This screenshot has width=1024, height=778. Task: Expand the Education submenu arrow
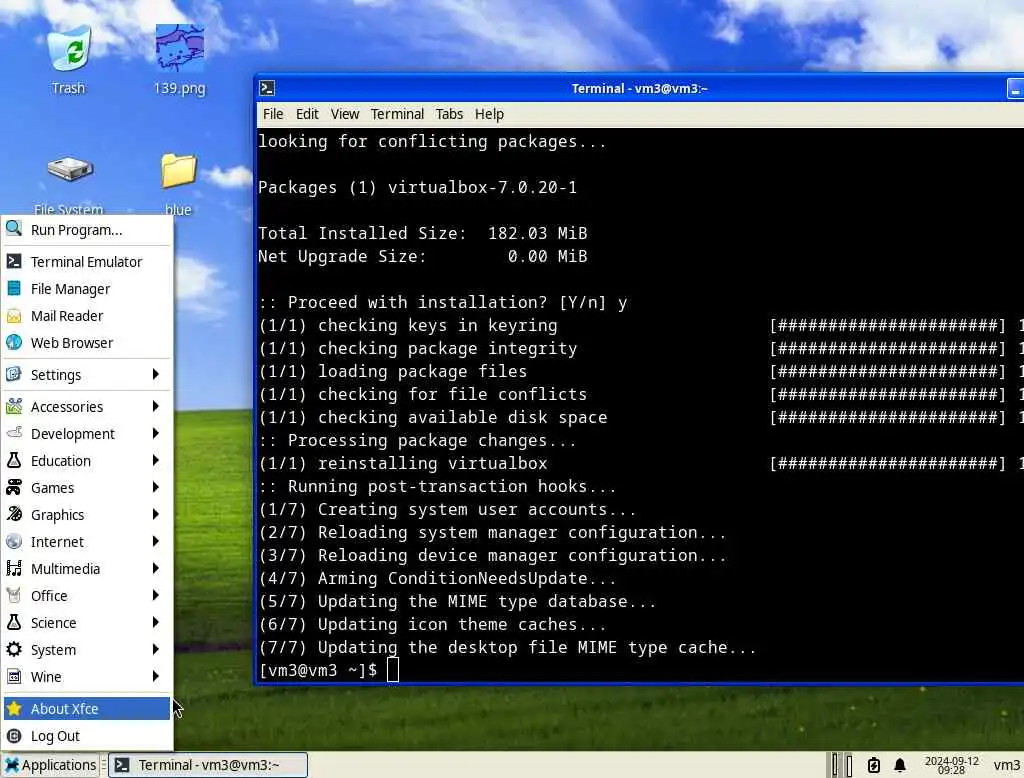(155, 461)
